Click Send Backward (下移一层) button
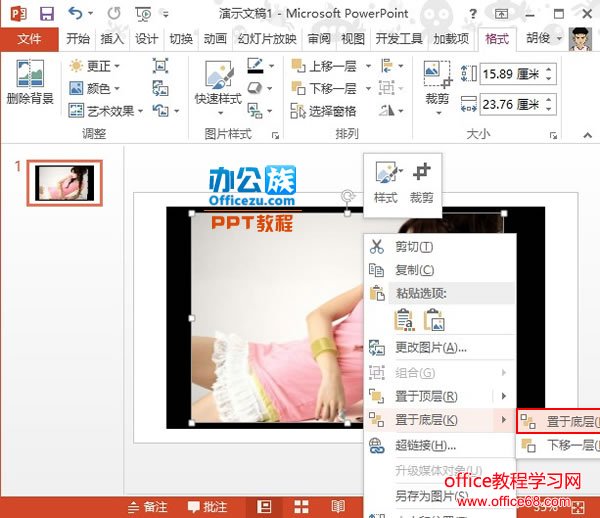 (x=324, y=88)
